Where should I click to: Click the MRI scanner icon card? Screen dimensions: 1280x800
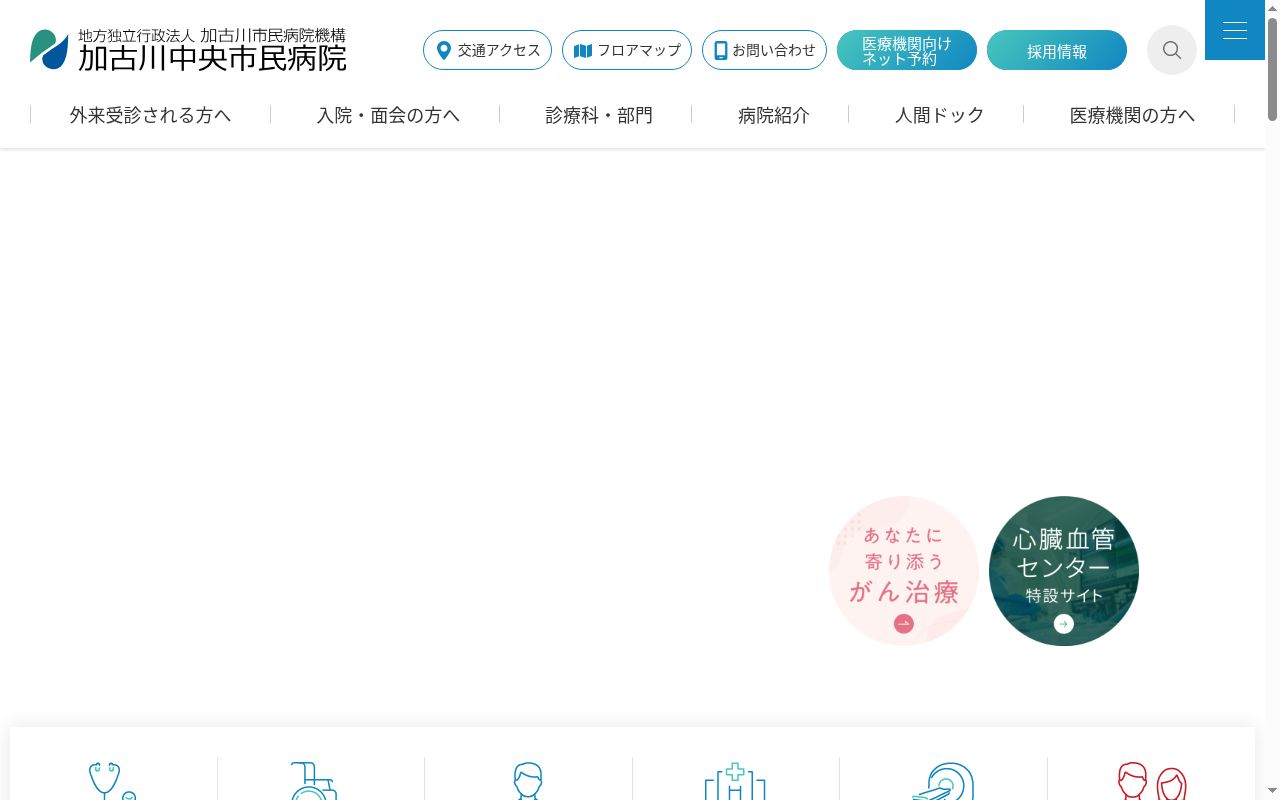[x=943, y=781]
